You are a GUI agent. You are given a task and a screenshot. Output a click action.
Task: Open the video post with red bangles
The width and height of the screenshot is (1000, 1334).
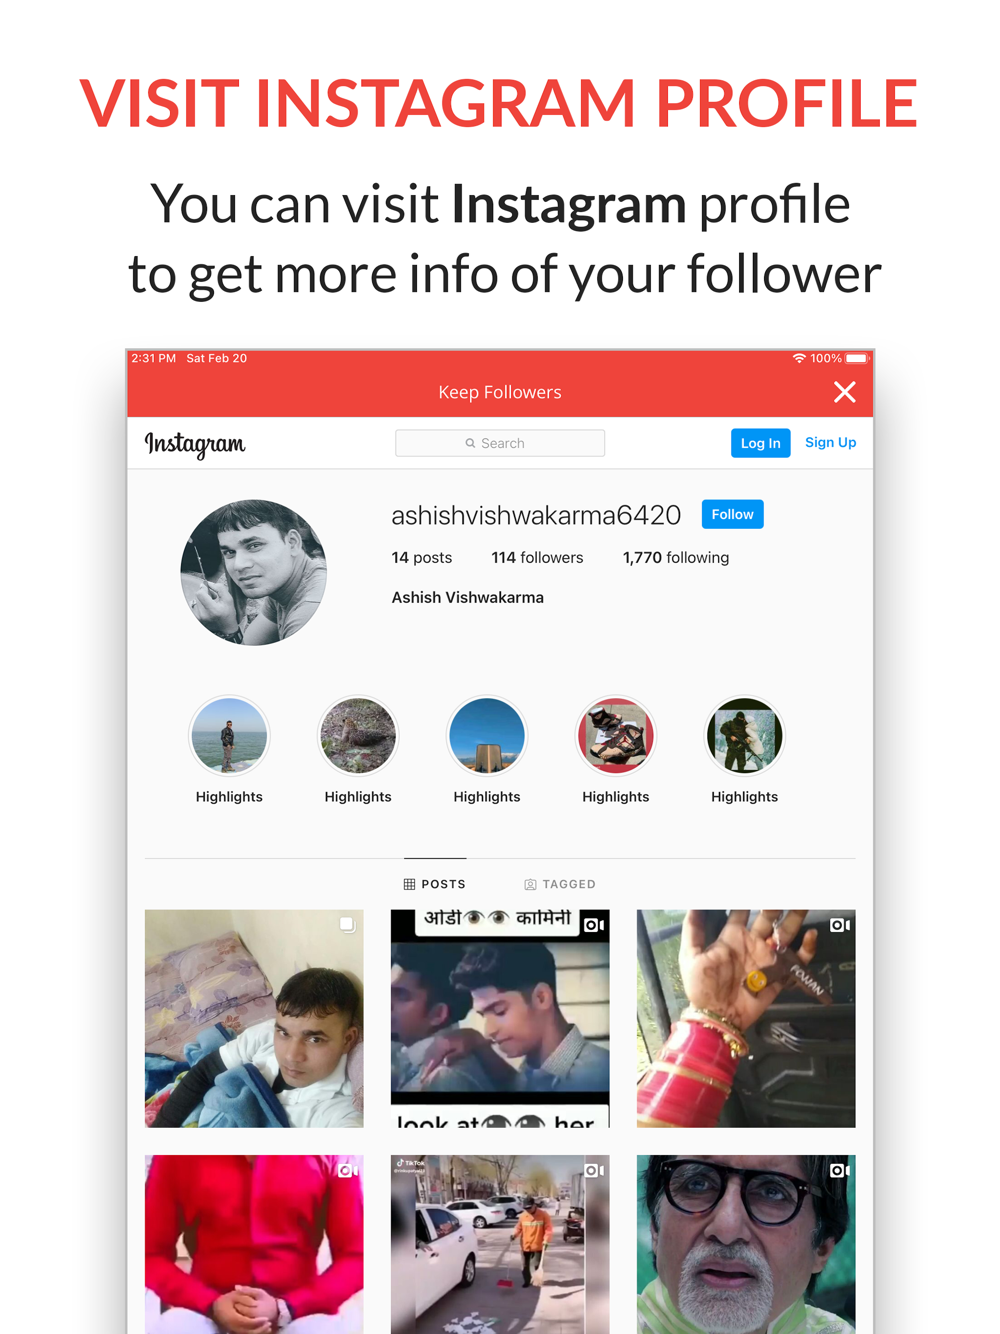point(746,1018)
